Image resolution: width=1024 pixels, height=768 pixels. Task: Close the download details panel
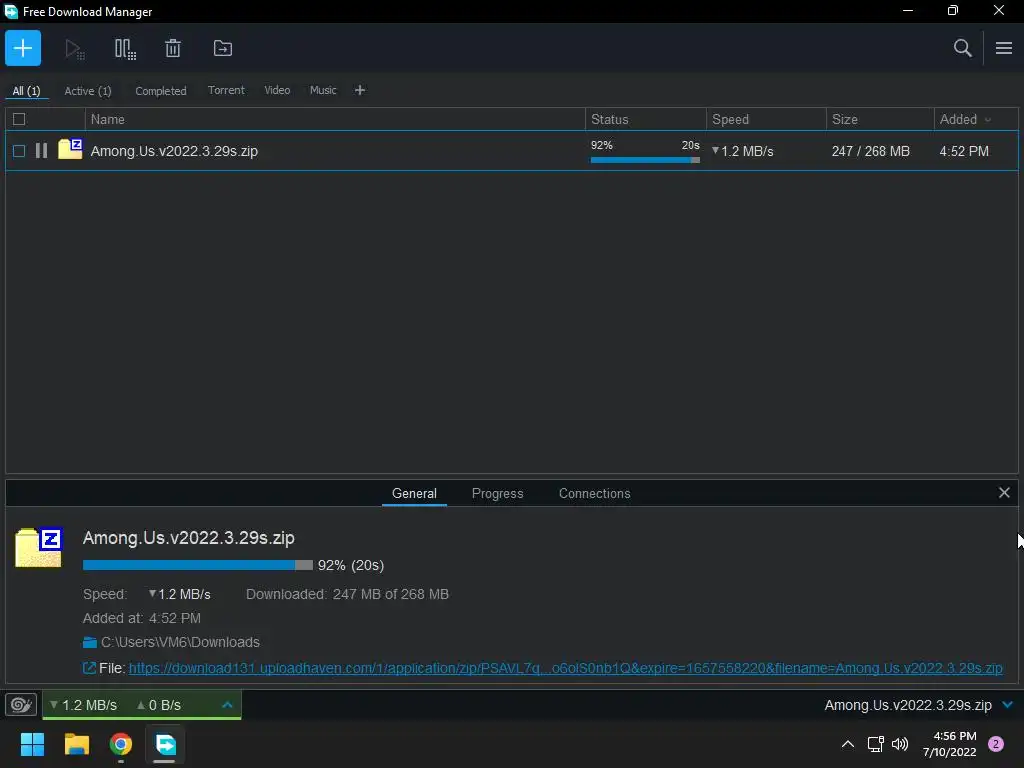click(x=1004, y=493)
